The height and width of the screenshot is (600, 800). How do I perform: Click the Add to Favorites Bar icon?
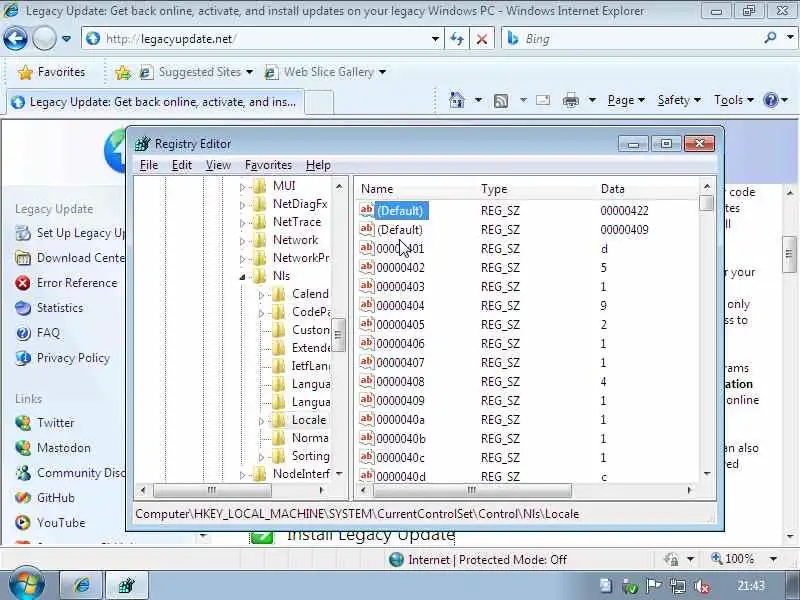tap(122, 72)
